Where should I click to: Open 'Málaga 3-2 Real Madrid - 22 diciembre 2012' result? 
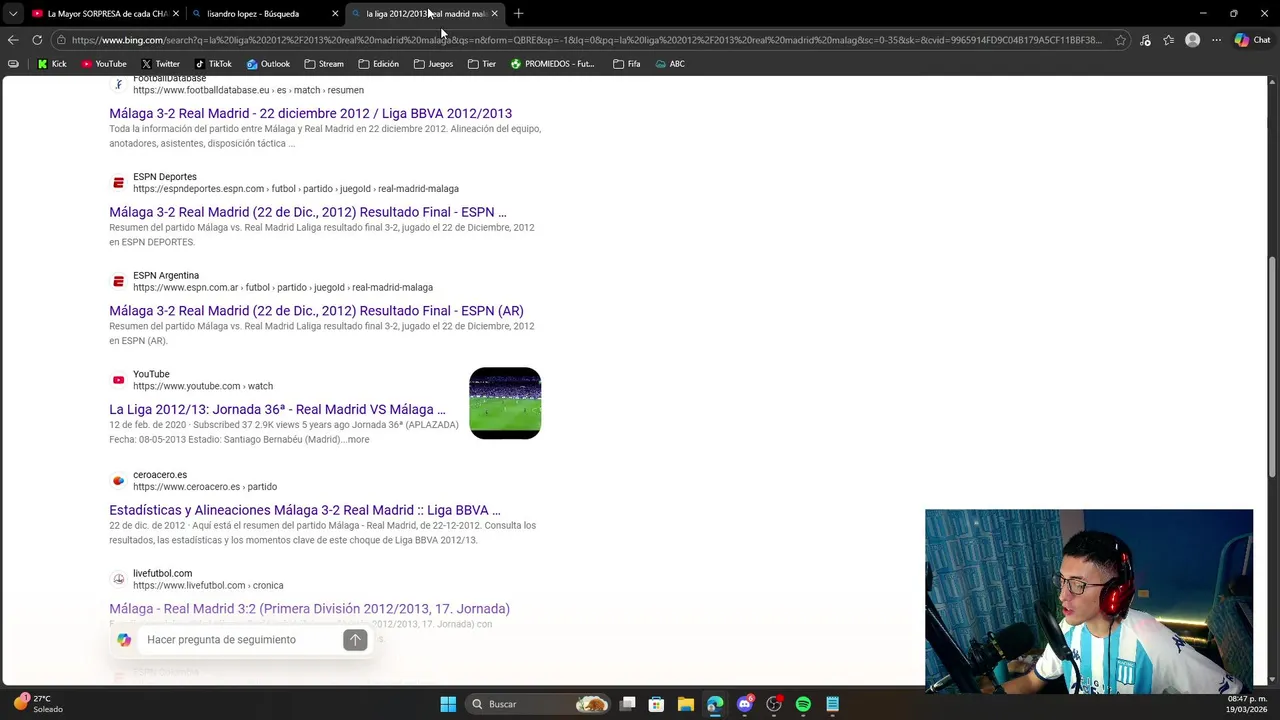pyautogui.click(x=310, y=113)
